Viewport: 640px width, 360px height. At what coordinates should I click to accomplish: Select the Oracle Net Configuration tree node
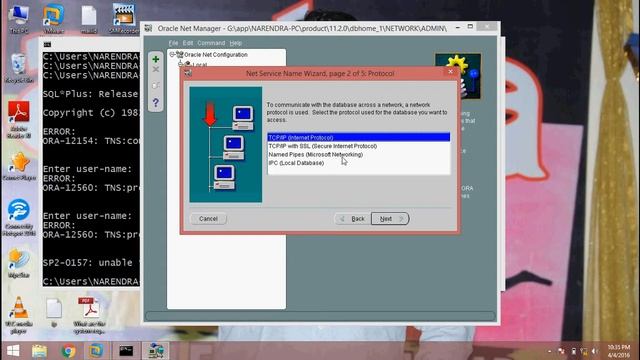(216, 55)
